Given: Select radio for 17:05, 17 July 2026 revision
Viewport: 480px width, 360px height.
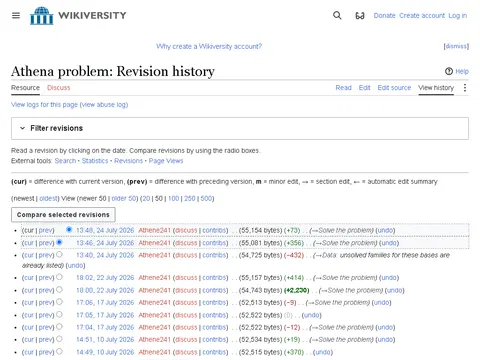Looking at the screenshot, I should tap(59, 314).
